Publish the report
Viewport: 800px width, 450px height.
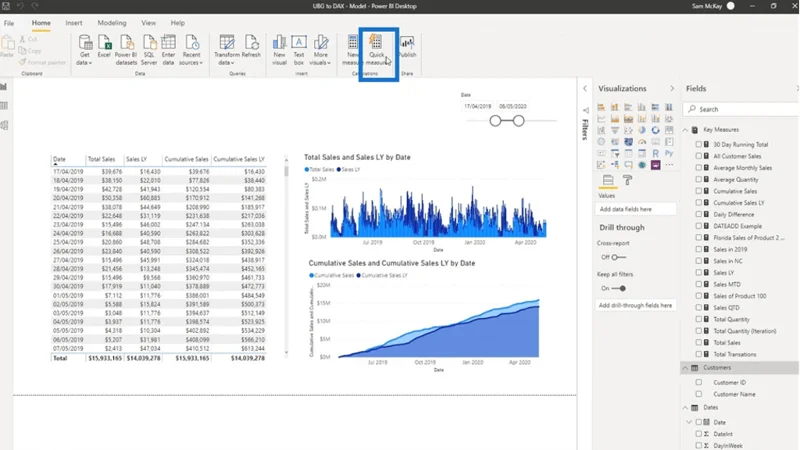(407, 47)
